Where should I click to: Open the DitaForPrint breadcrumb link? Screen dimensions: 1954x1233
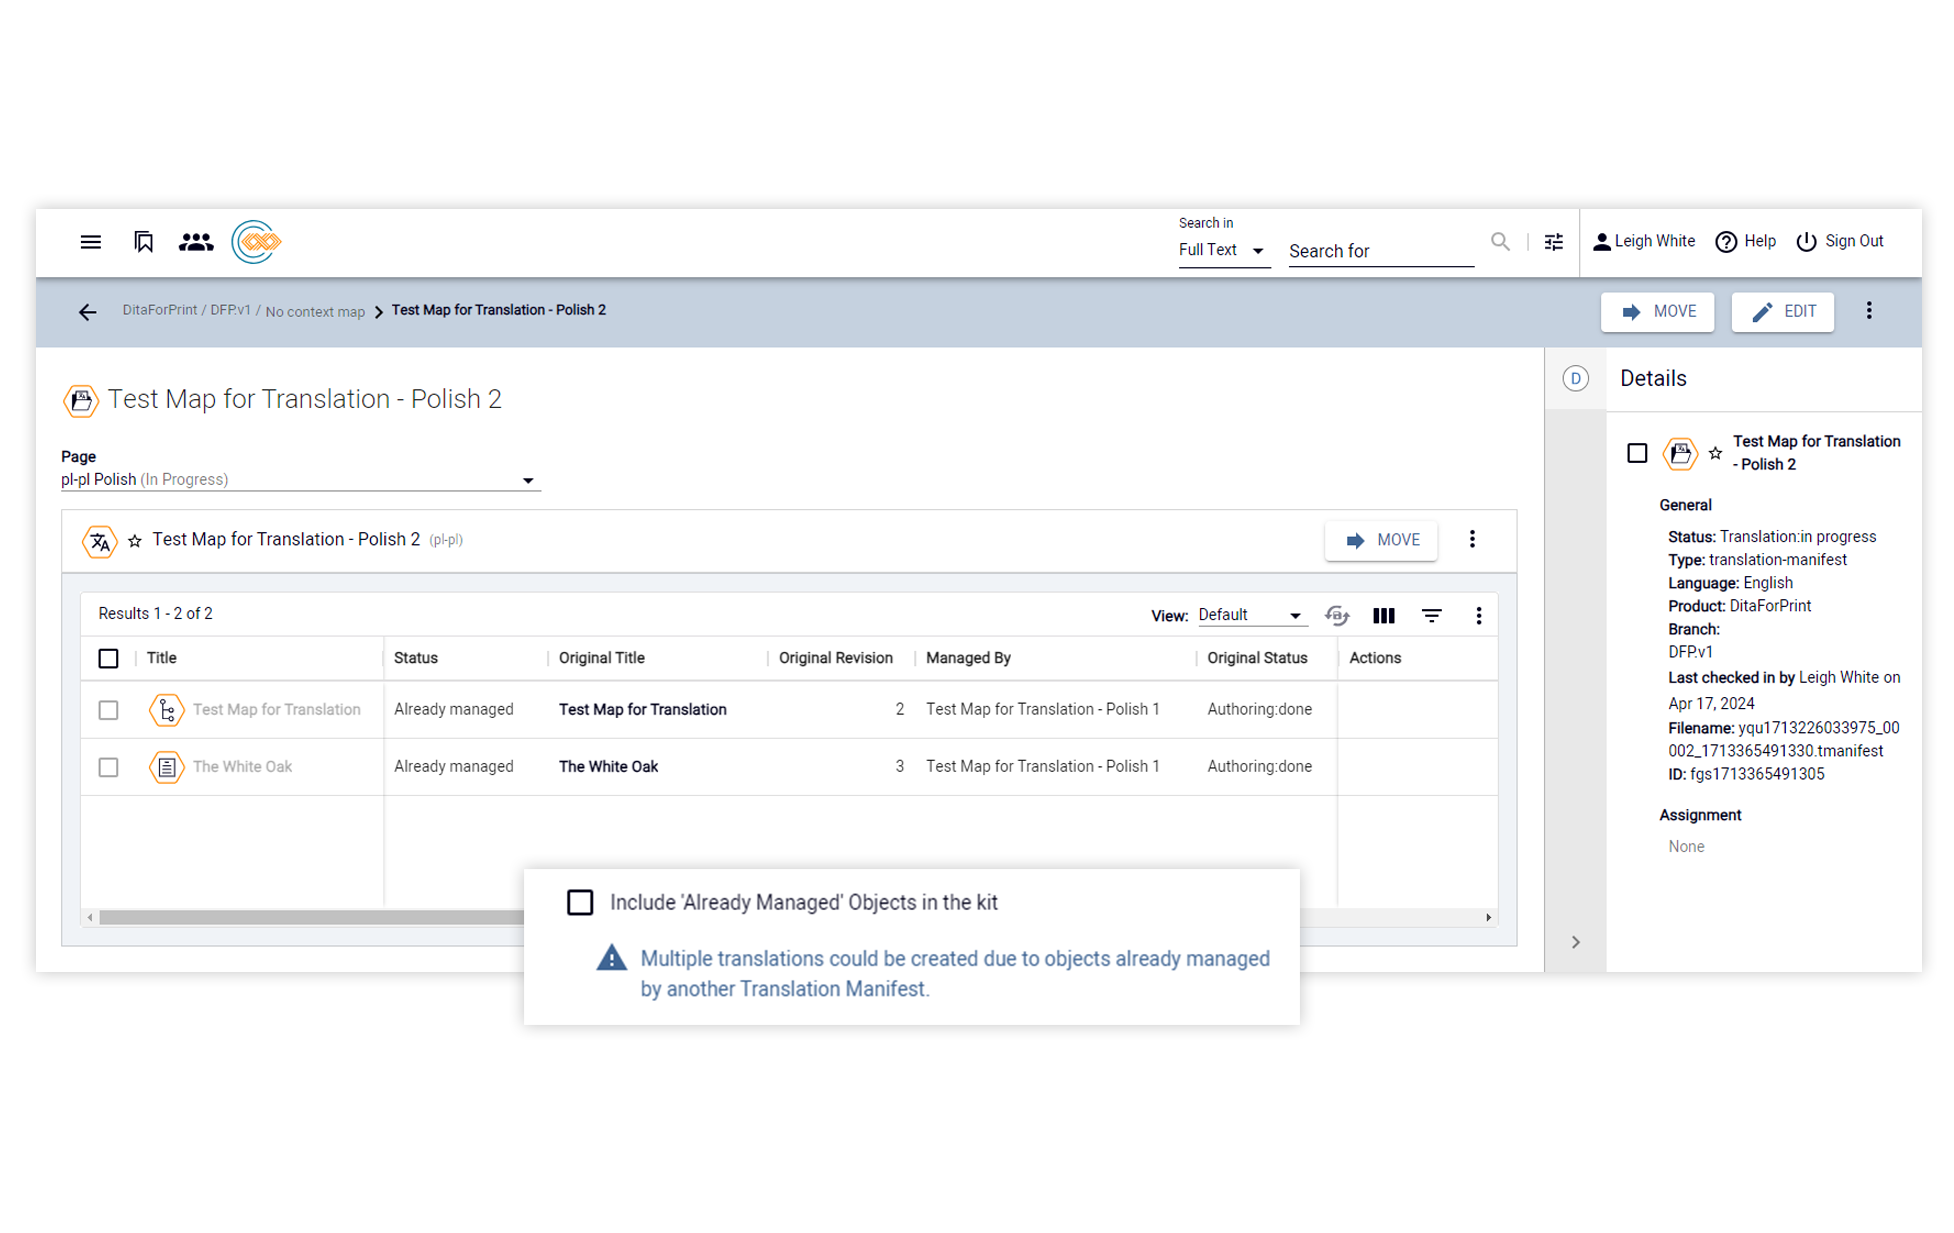click(x=160, y=310)
